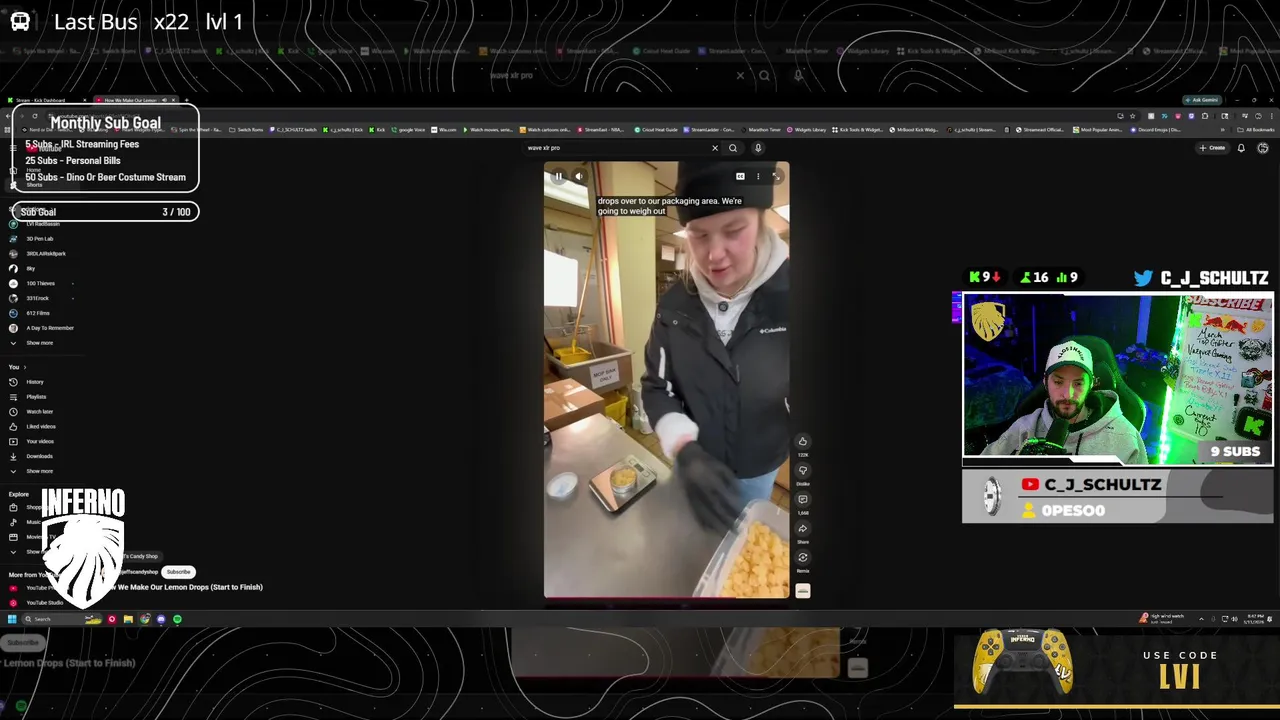Clear the YouTube search box text
This screenshot has height=720, width=1280.
[714, 148]
